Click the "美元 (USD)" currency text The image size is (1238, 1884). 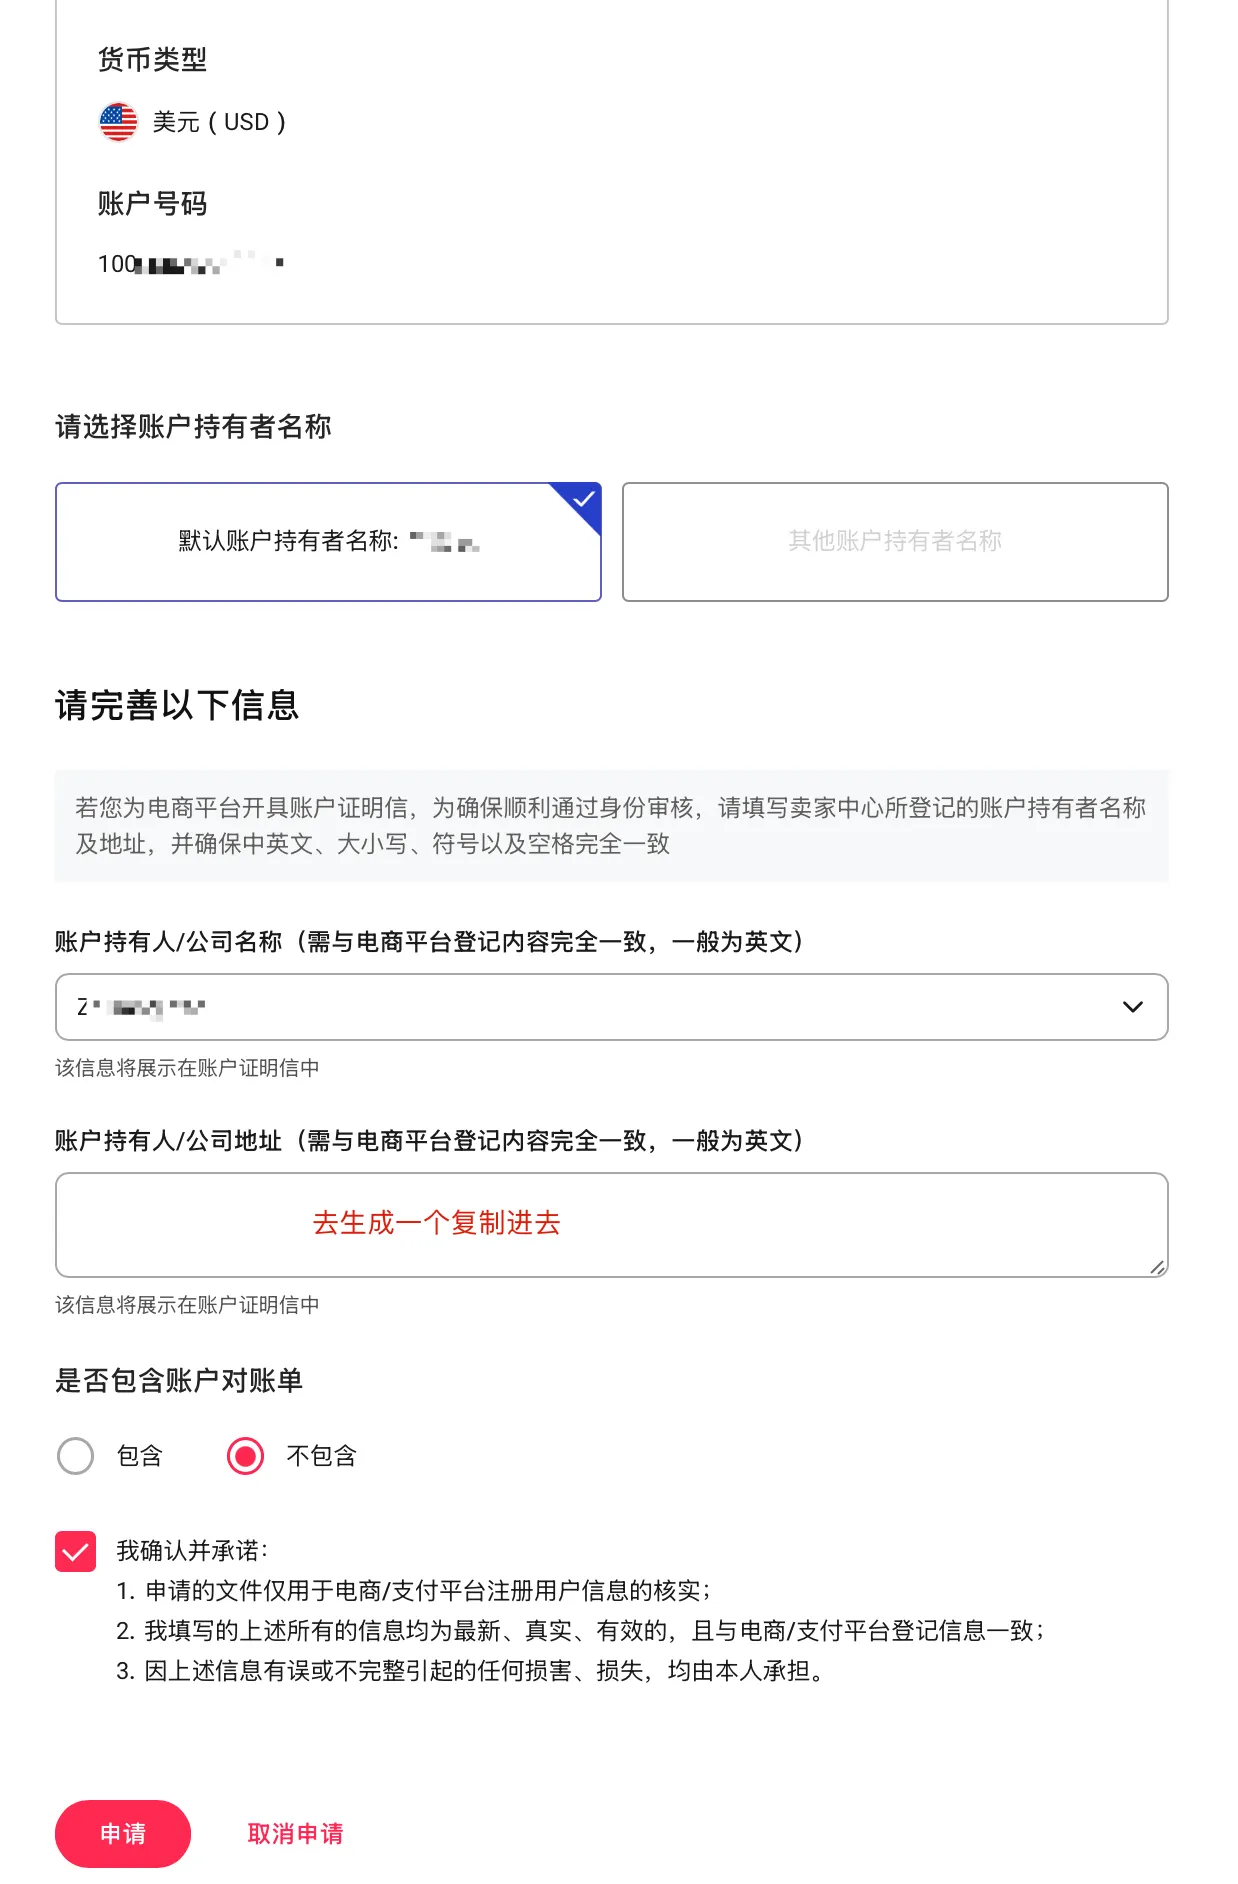pos(219,122)
